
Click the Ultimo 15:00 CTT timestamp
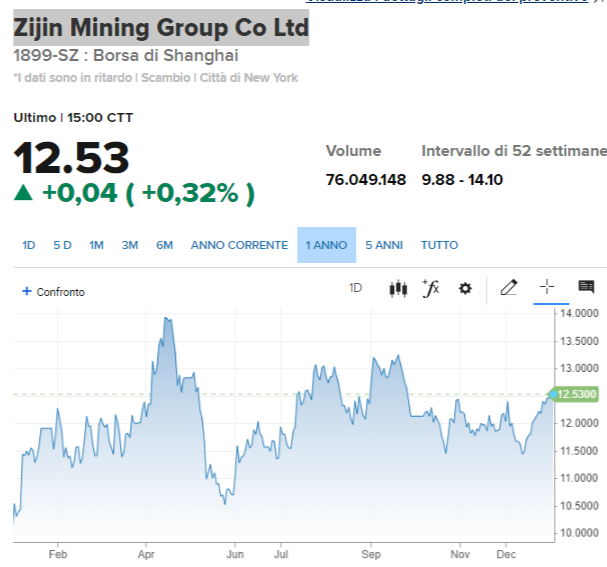pos(73,118)
